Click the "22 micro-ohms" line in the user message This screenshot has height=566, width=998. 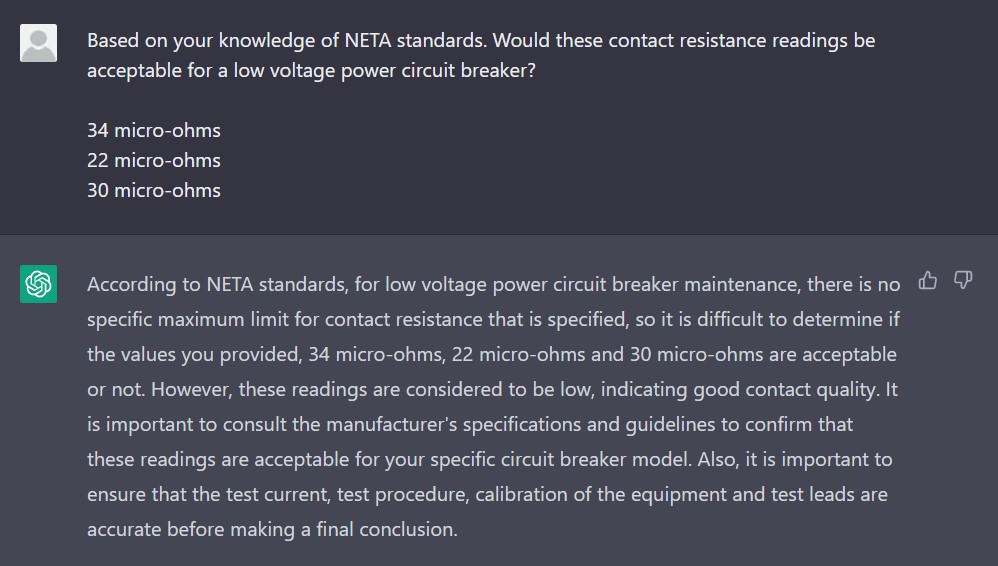coord(154,160)
